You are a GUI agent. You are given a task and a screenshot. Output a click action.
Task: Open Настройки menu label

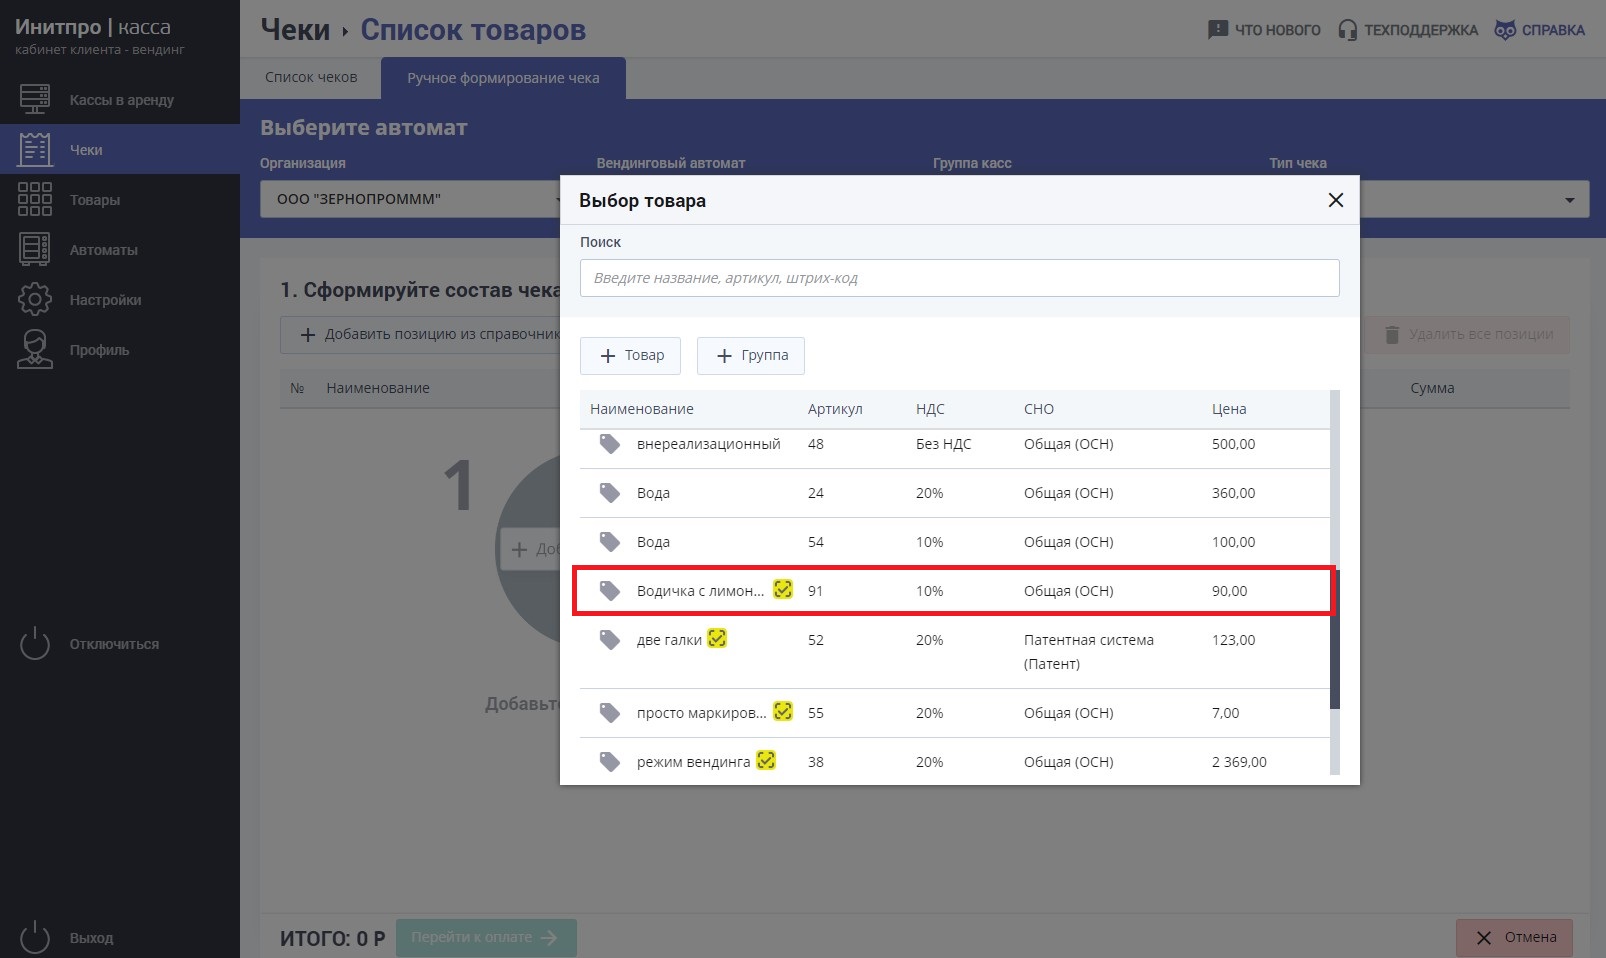click(x=106, y=300)
